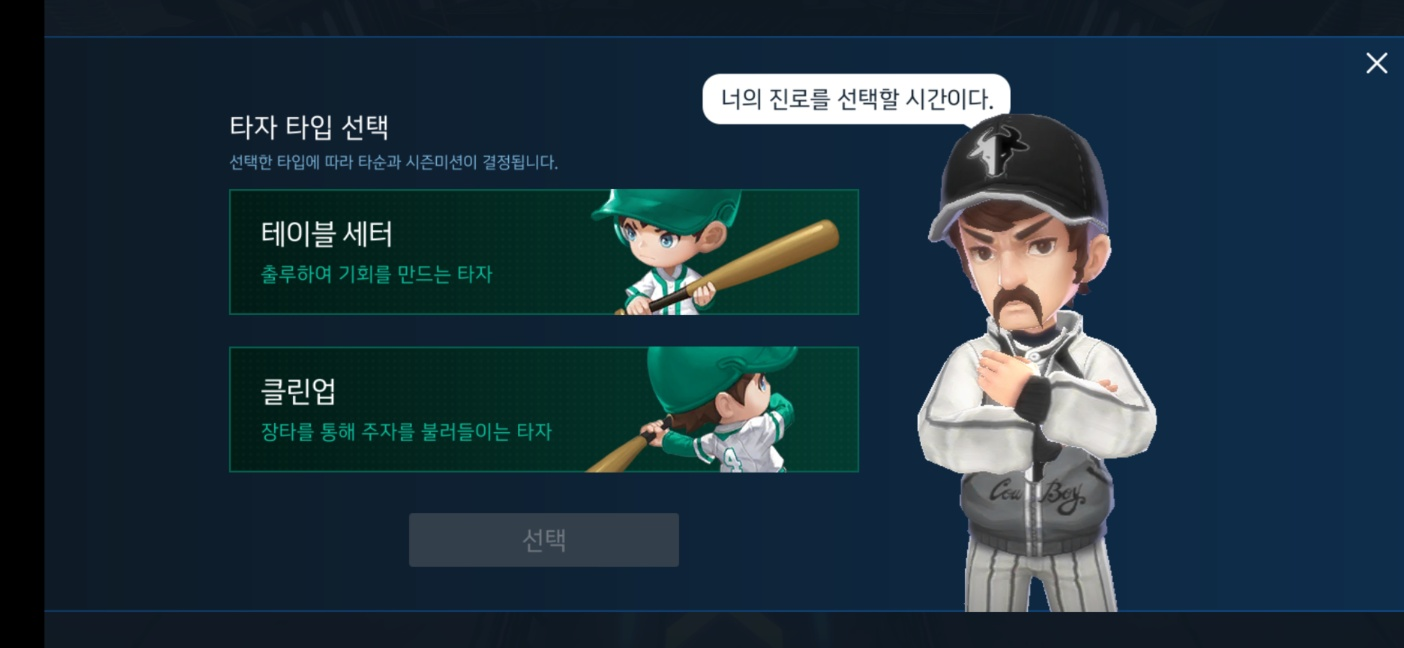Click the 타자 타입 선택 heading
The height and width of the screenshot is (648, 1404).
click(x=309, y=127)
